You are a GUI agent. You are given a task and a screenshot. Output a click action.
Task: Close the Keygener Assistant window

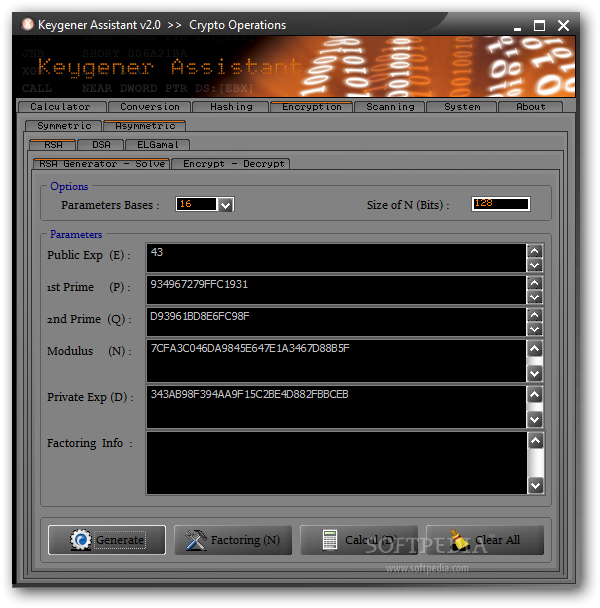point(563,26)
